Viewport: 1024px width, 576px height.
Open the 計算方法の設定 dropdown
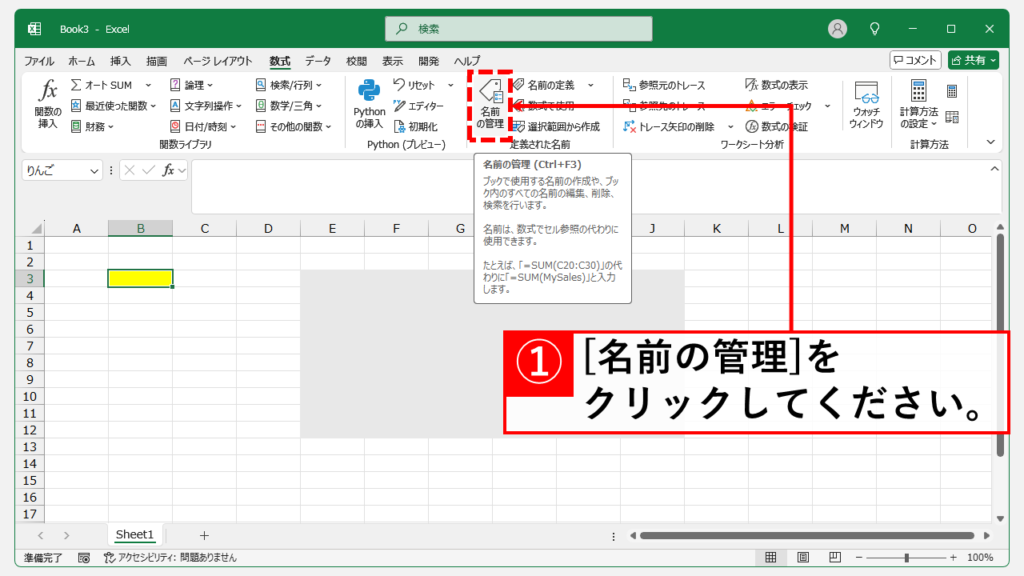point(918,105)
